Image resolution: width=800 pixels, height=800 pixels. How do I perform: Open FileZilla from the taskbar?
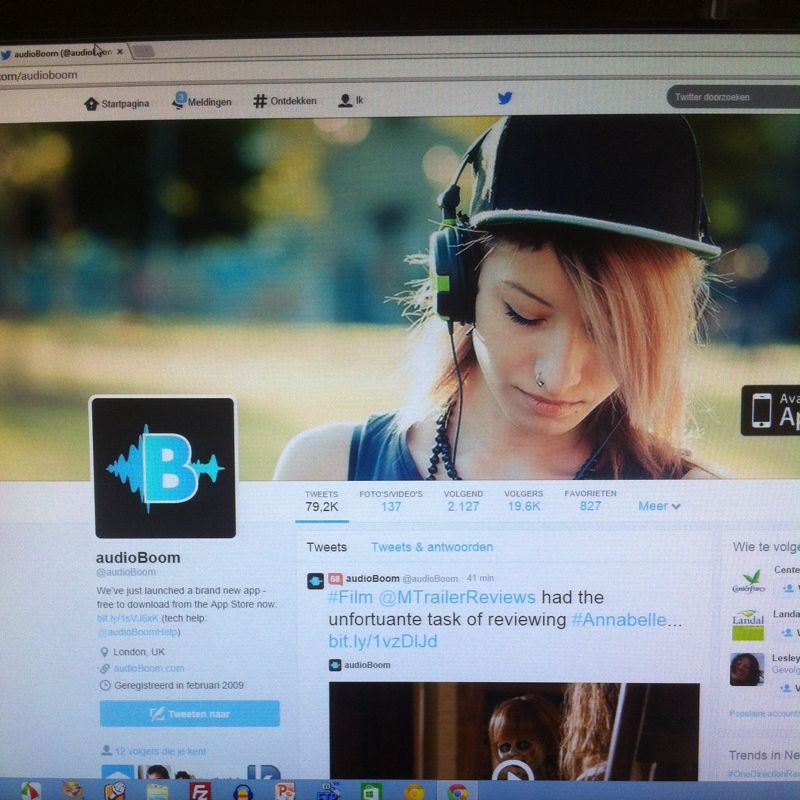[x=198, y=790]
